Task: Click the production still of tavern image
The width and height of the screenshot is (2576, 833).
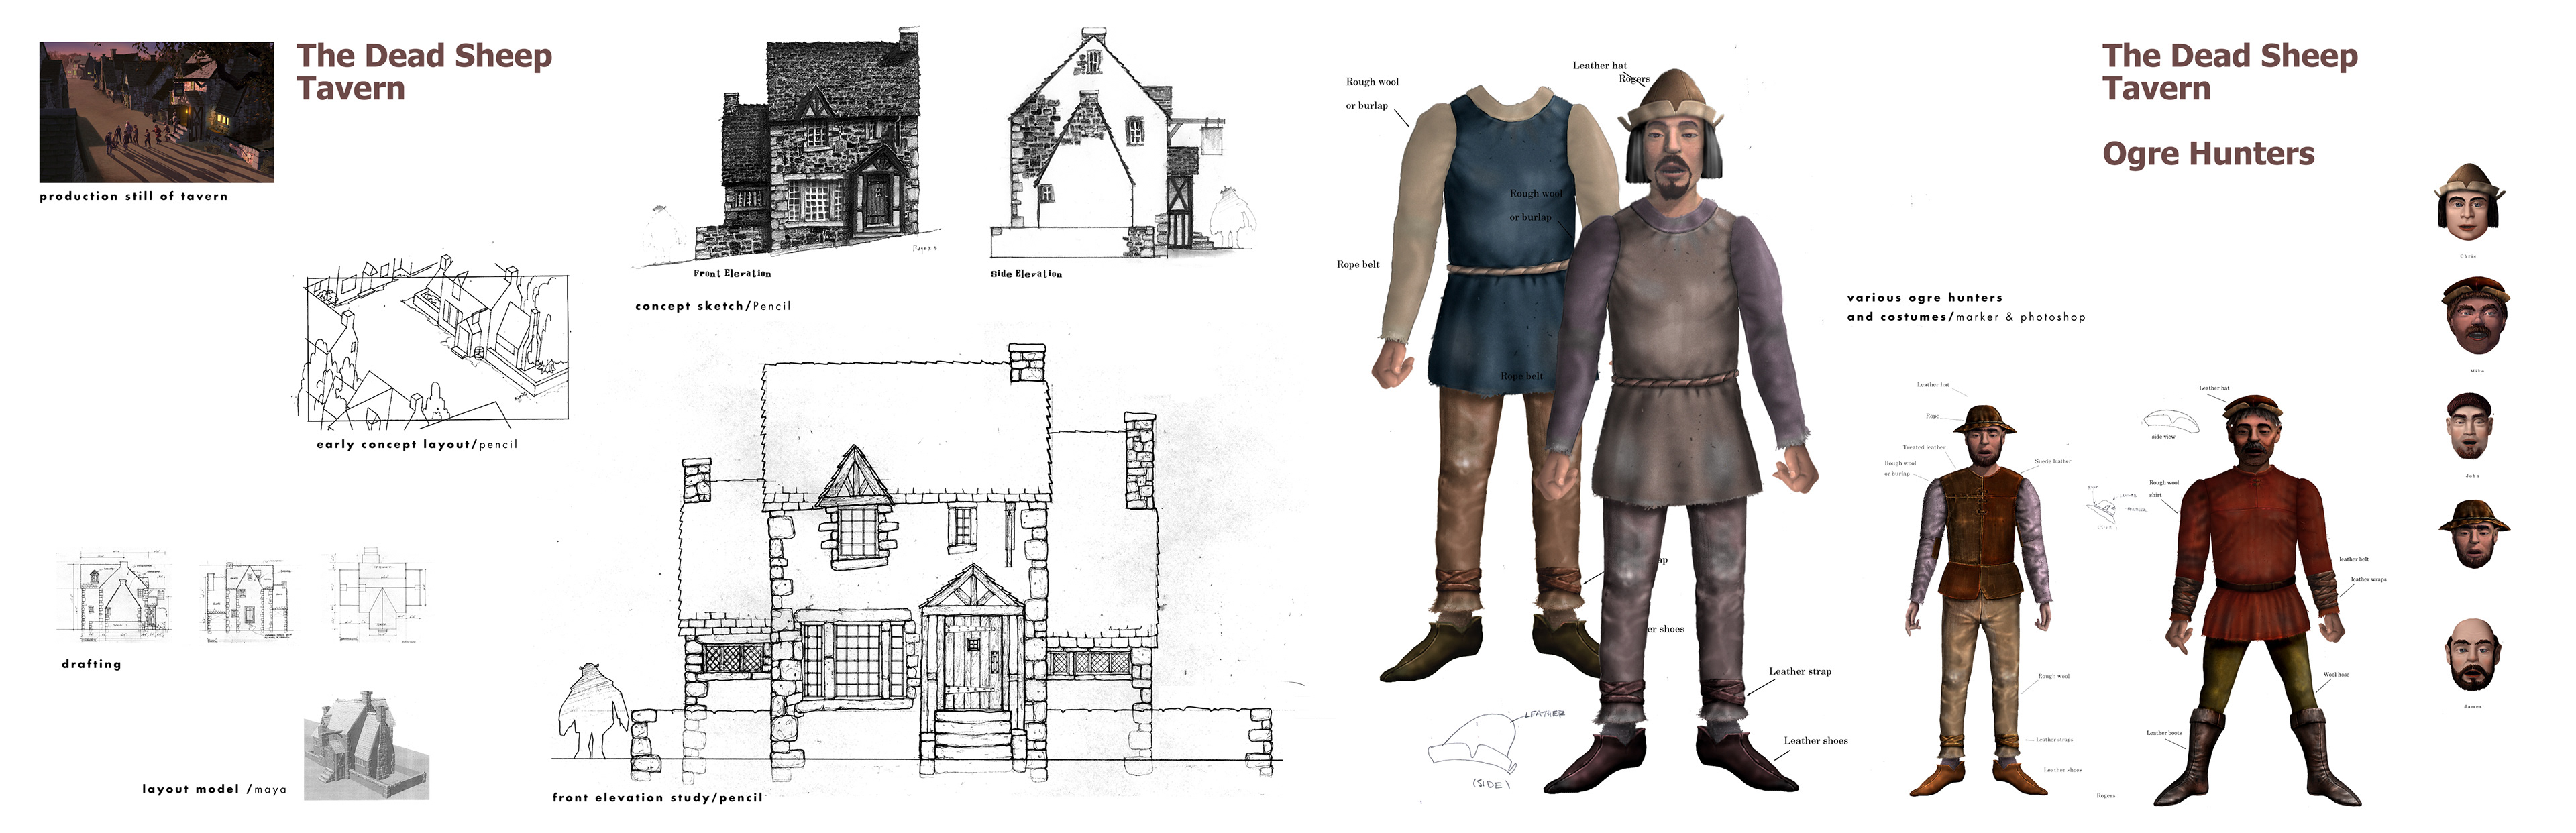Action: (156, 111)
